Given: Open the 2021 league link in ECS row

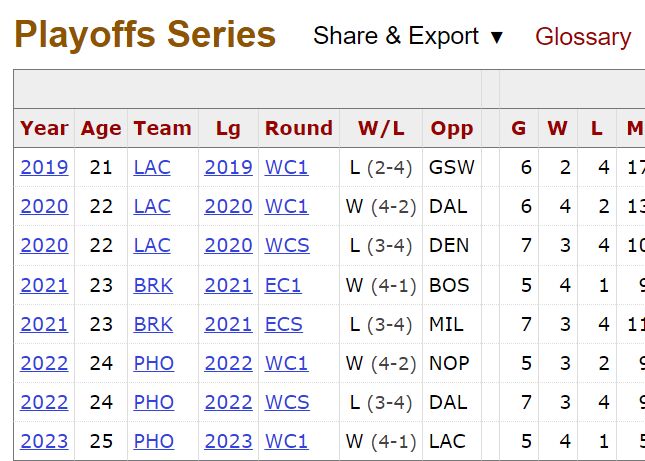Looking at the screenshot, I should [x=228, y=324].
